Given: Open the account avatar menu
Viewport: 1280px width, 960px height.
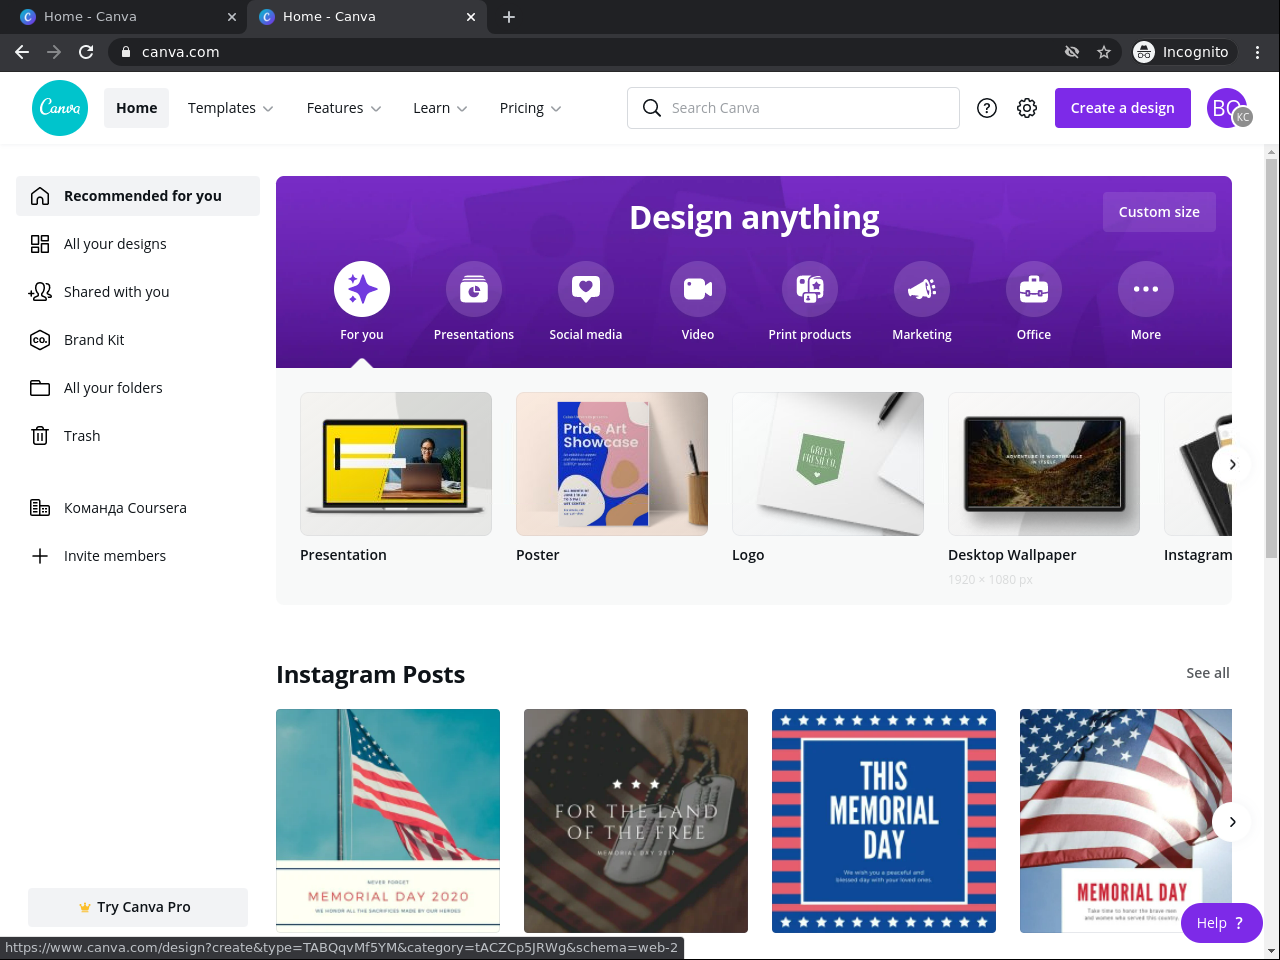Looking at the screenshot, I should [x=1228, y=108].
